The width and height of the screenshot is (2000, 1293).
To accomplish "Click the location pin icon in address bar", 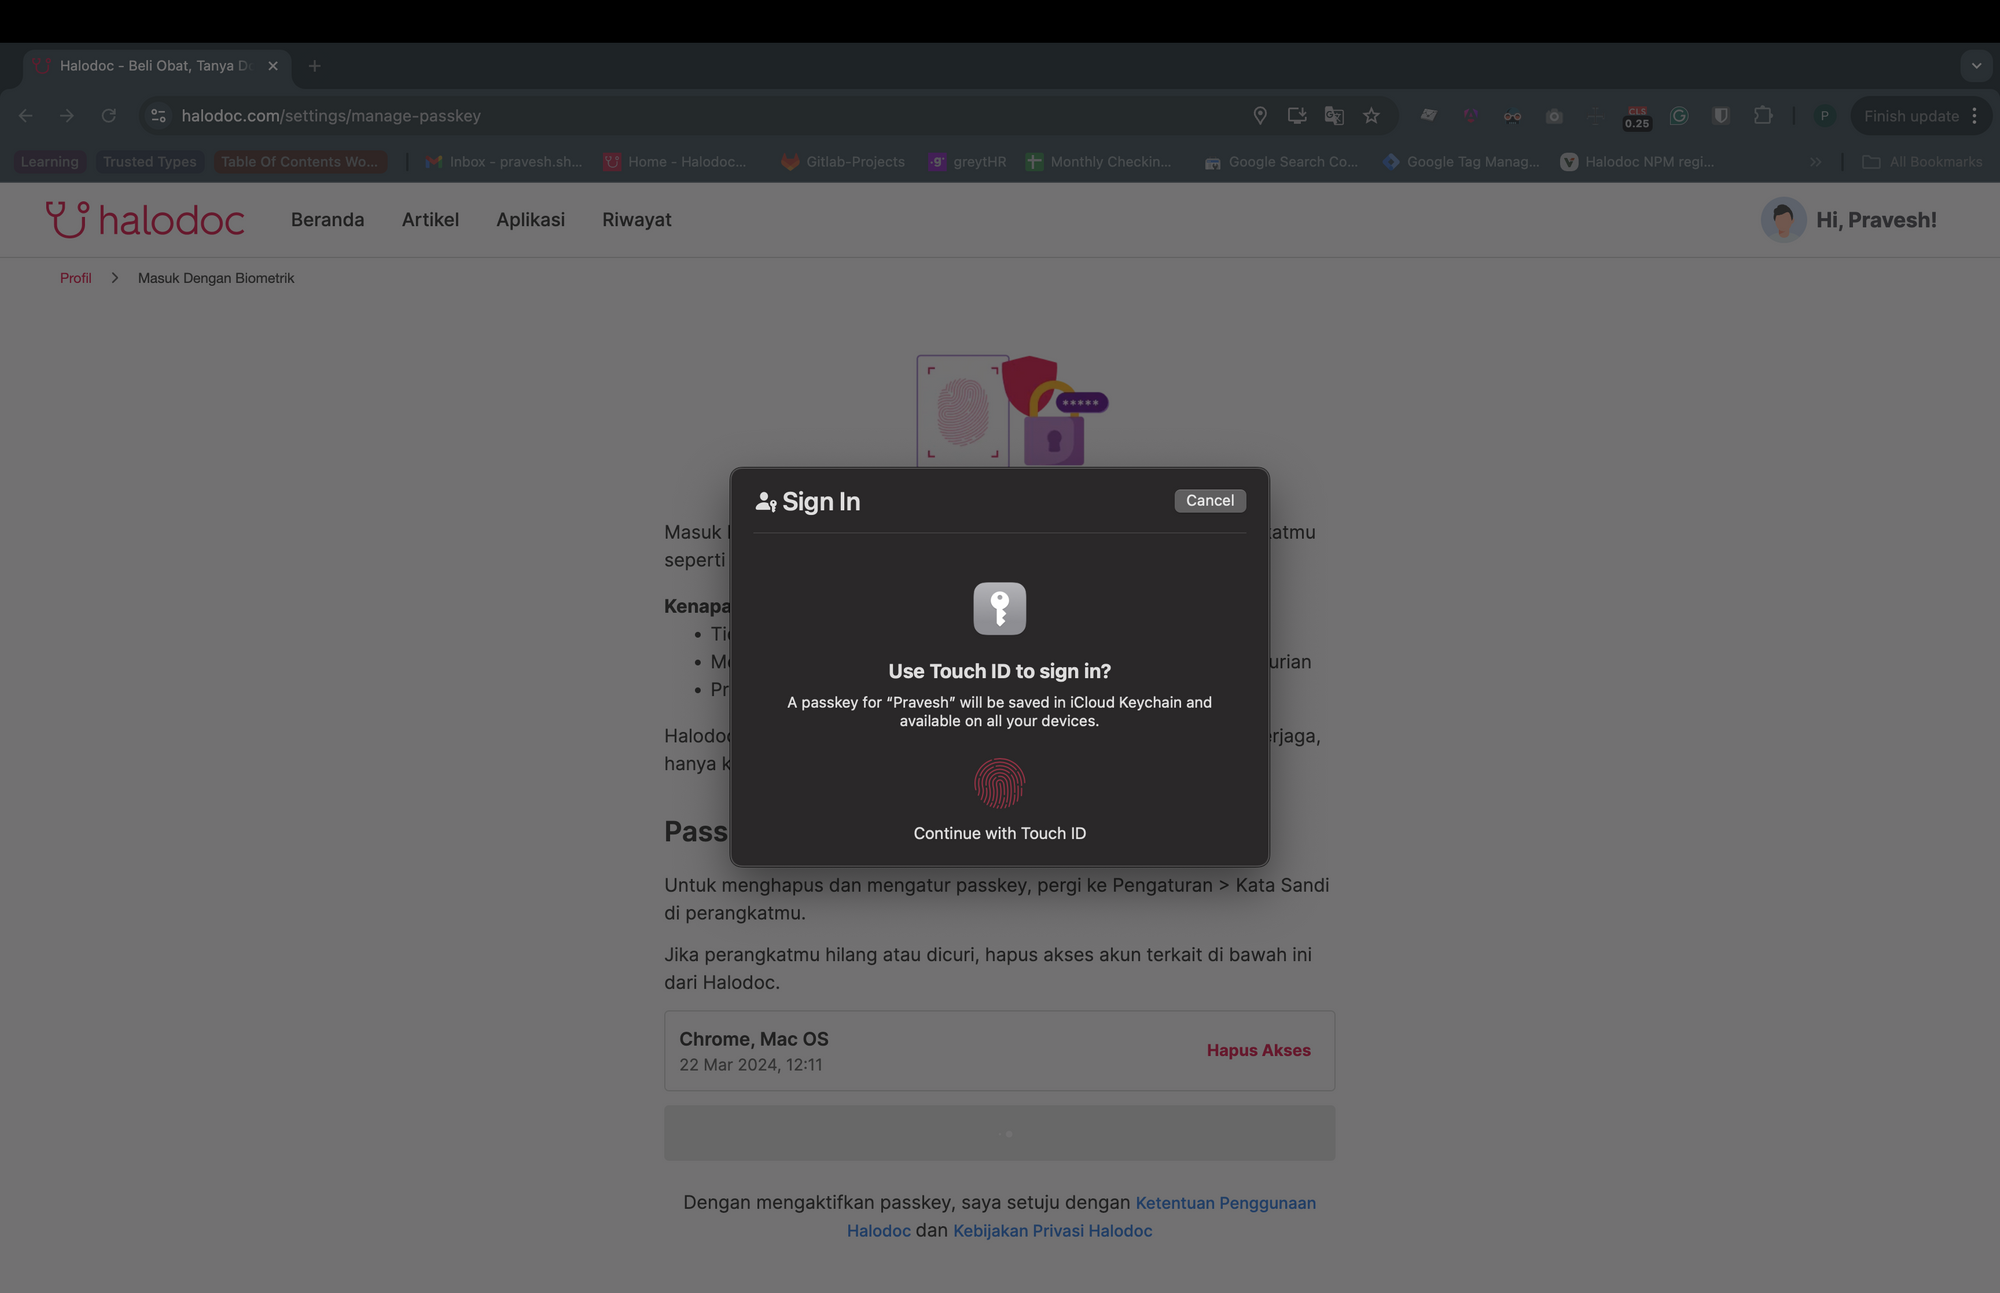I will coord(1260,116).
